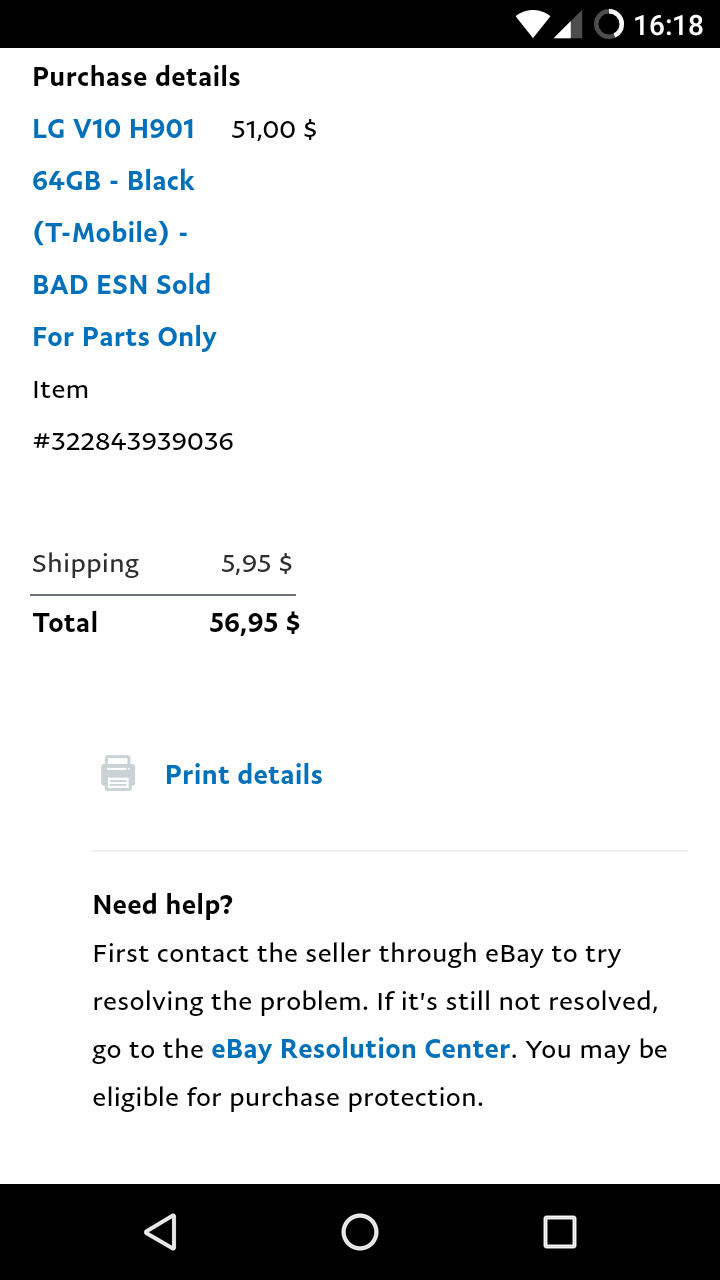Tap the item number #322843939036
The width and height of the screenshot is (720, 1280).
pyautogui.click(x=133, y=442)
